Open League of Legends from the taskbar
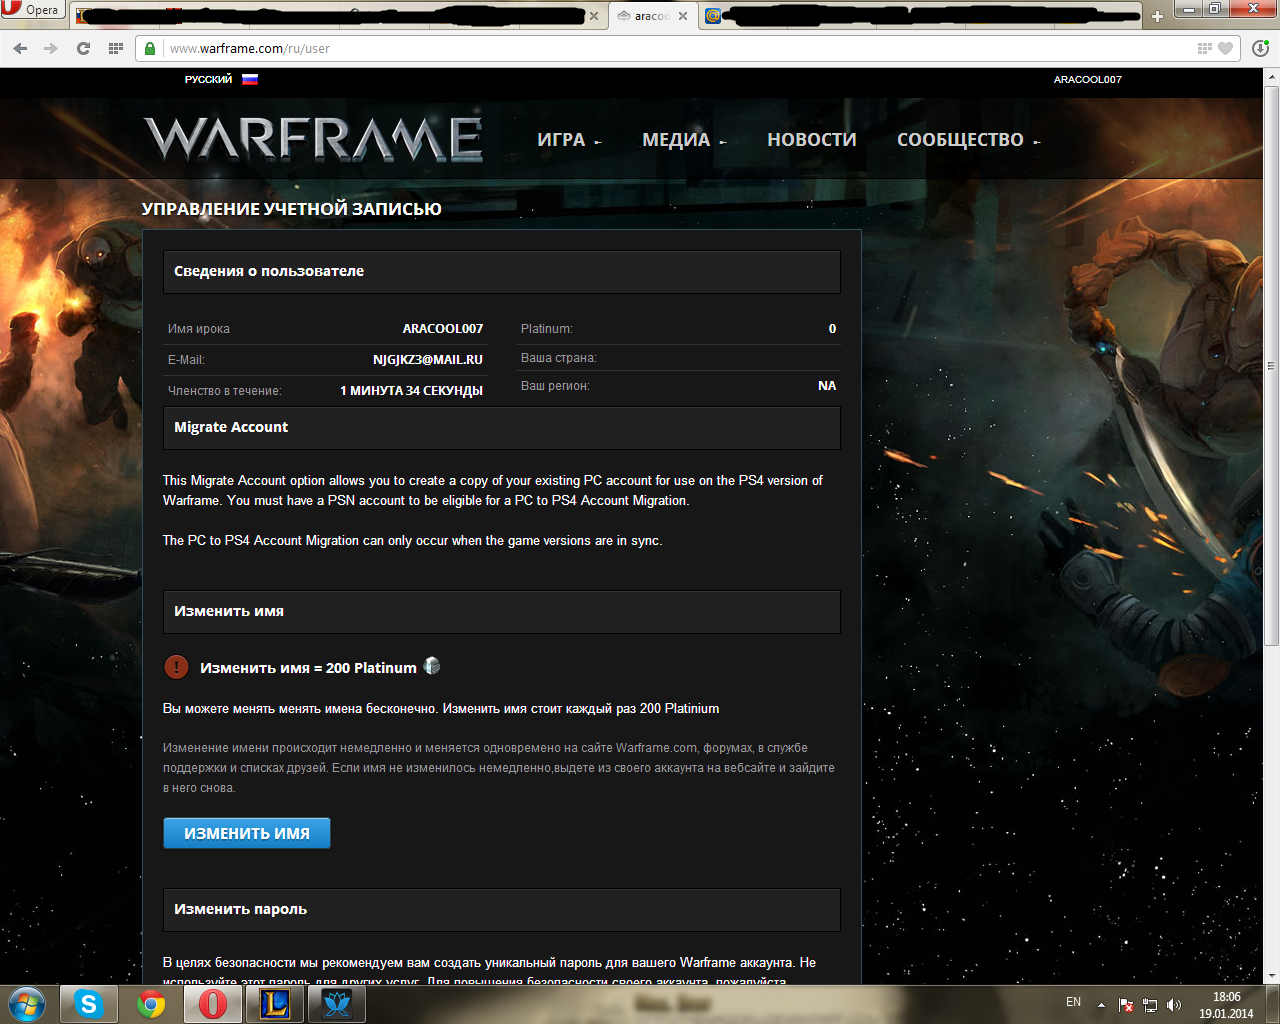The image size is (1280, 1024). [x=275, y=1004]
